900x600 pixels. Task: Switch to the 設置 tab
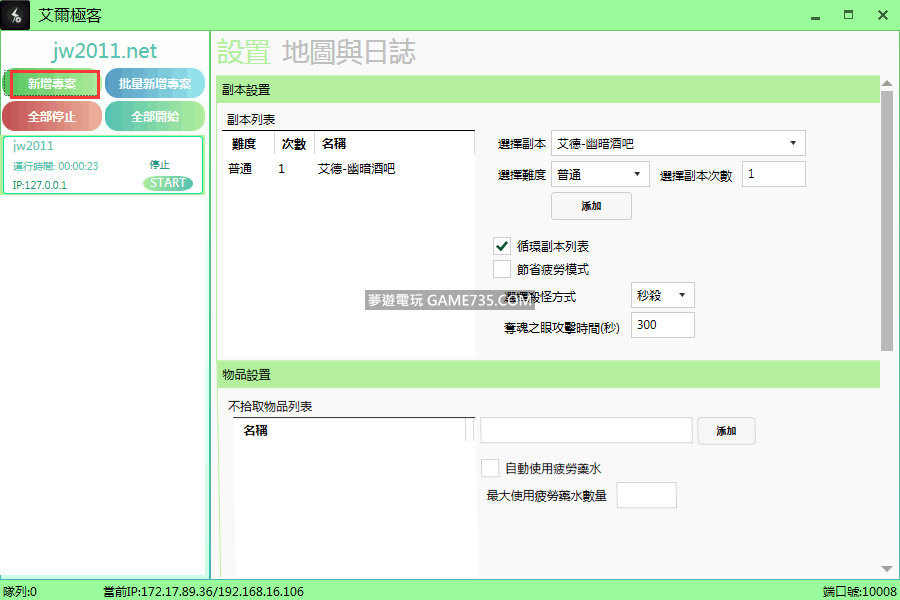tap(244, 52)
